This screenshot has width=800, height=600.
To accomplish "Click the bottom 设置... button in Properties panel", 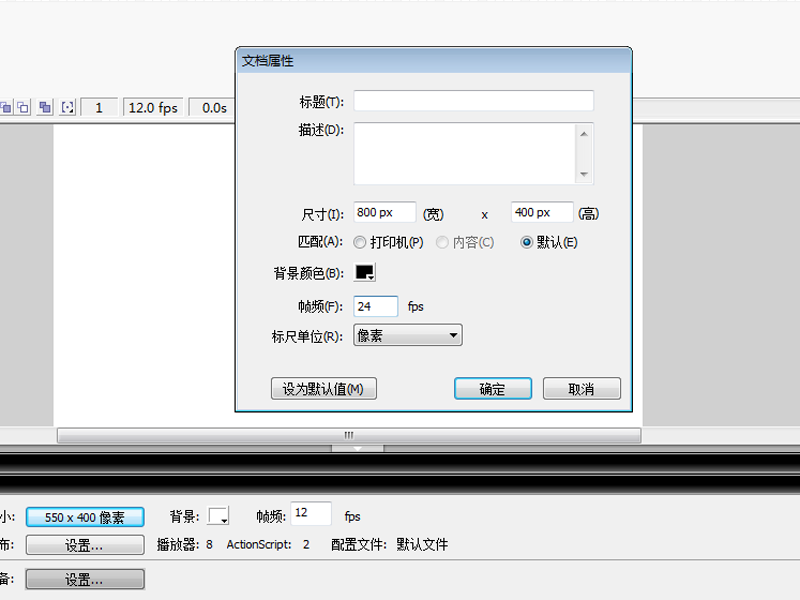I will click(85, 579).
